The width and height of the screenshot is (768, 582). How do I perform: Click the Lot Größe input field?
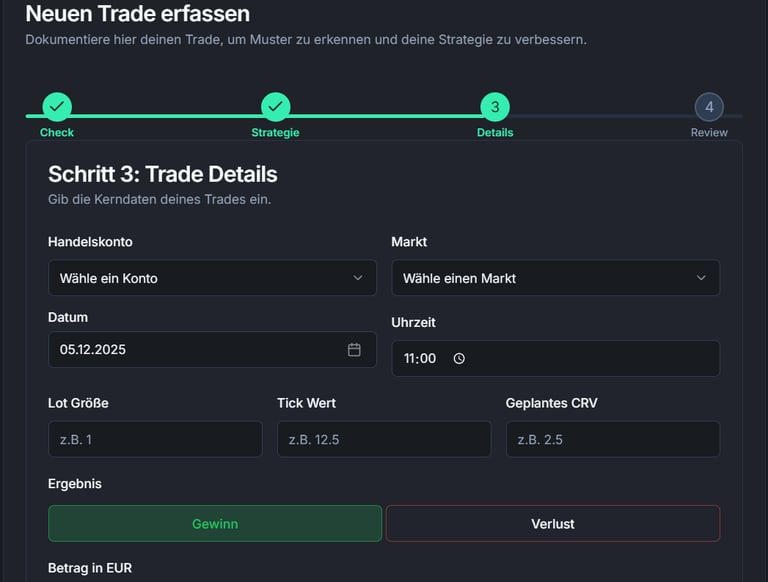(155, 439)
